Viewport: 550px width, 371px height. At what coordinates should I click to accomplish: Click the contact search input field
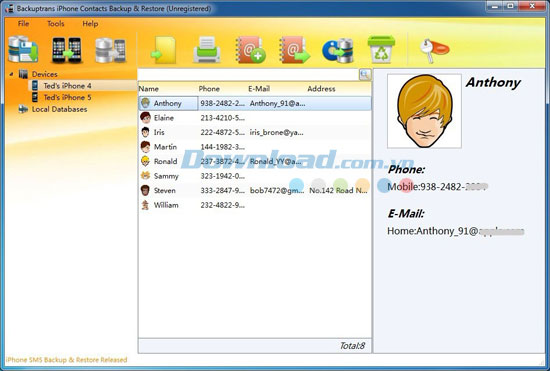pyautogui.click(x=248, y=74)
